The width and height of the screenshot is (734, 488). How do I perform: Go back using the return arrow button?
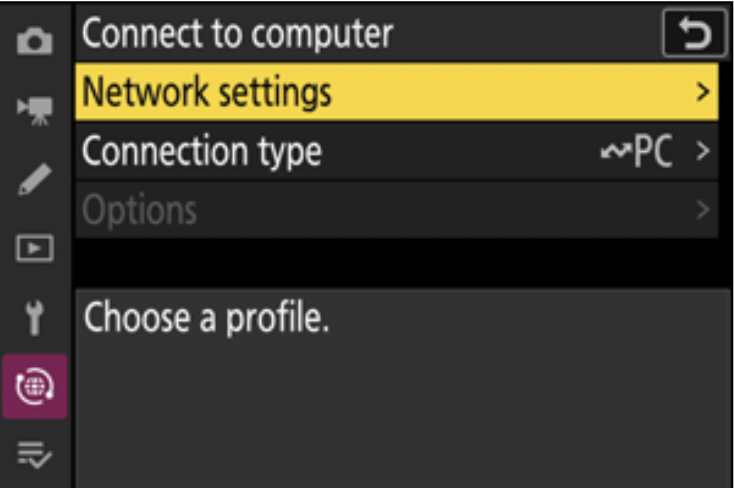coord(695,33)
